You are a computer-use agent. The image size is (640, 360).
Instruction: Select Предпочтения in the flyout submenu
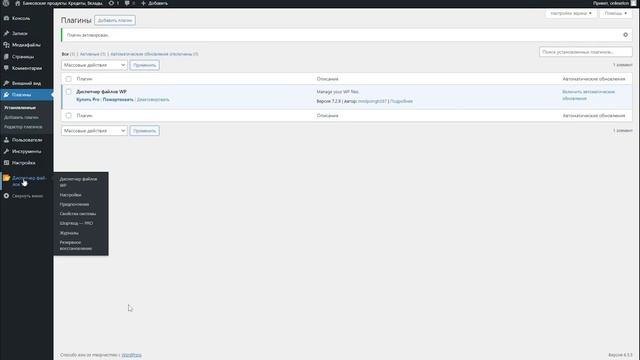(x=74, y=204)
